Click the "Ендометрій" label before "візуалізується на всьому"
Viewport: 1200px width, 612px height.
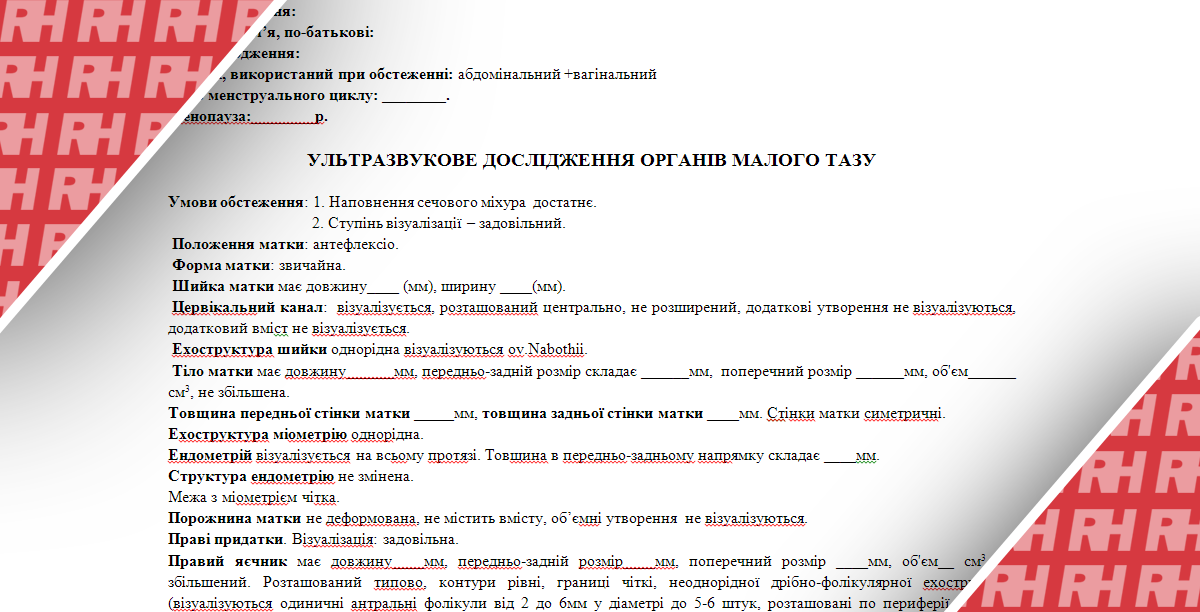click(210, 456)
